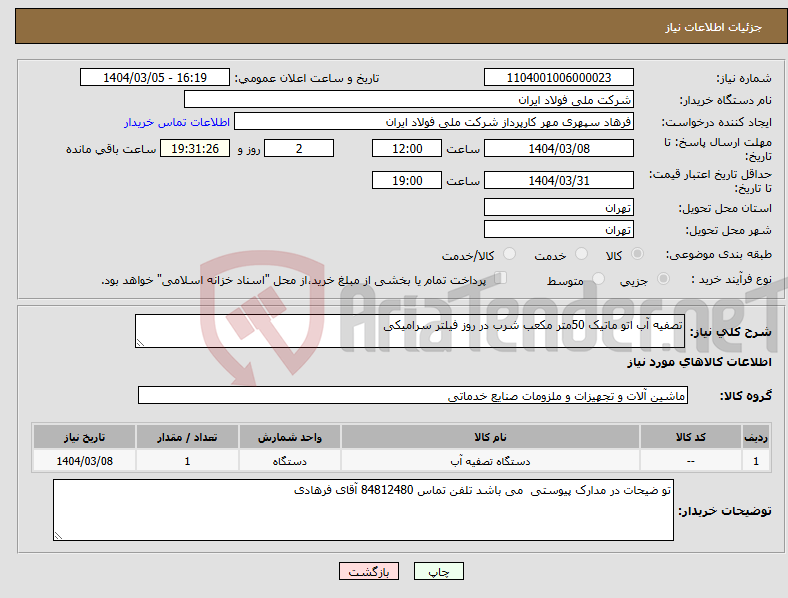Click the response deadline date 1404/03/08 field

coord(558,148)
